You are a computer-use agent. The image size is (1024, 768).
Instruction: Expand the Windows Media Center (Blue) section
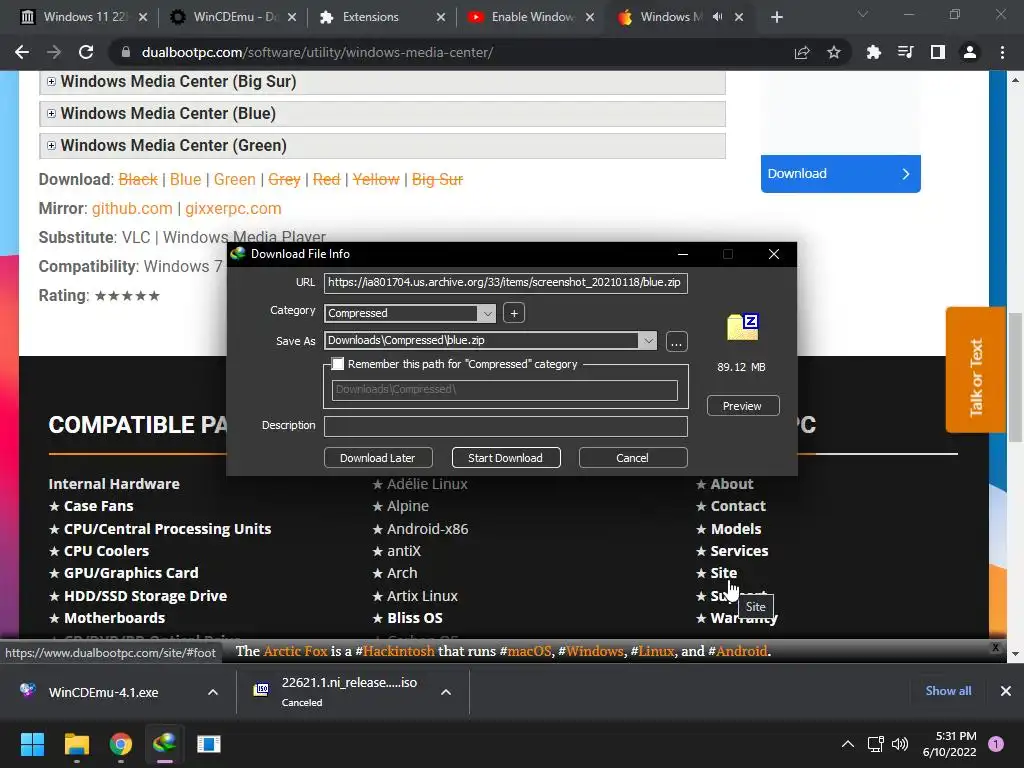51,114
